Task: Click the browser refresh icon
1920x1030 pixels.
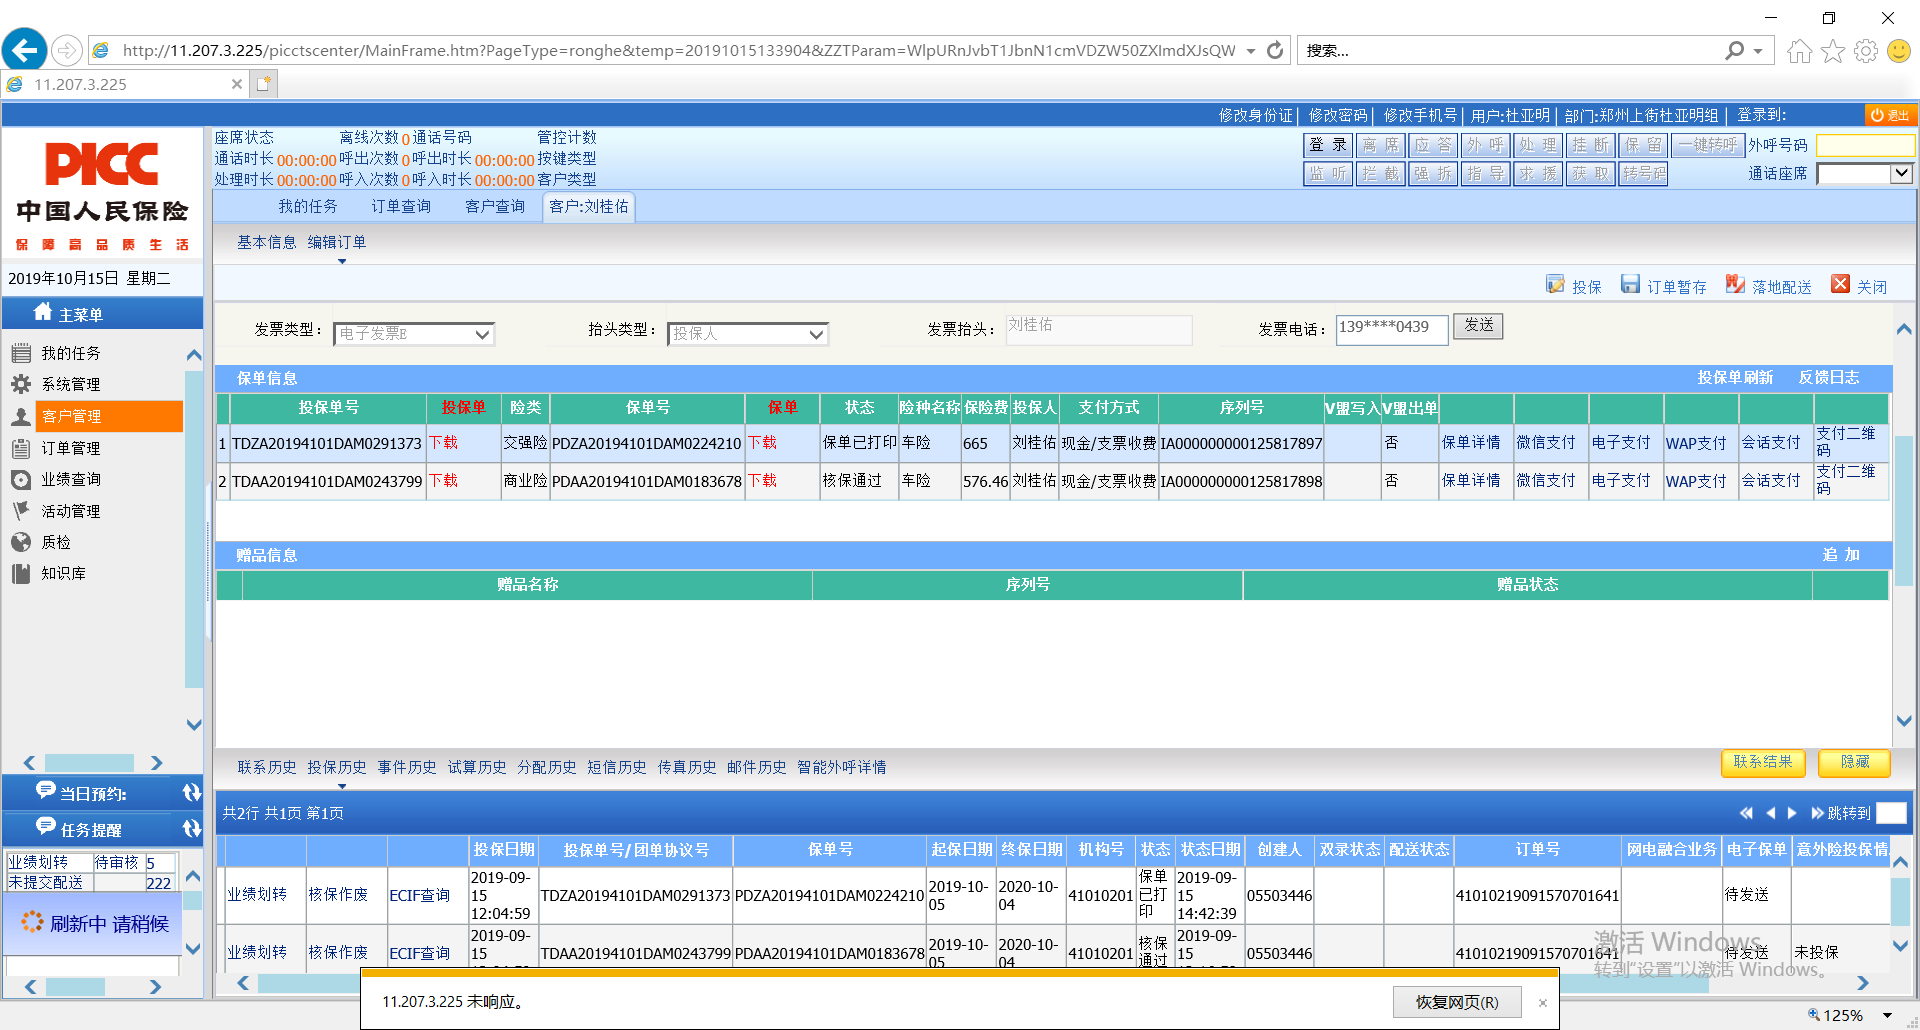Action: (x=1275, y=51)
